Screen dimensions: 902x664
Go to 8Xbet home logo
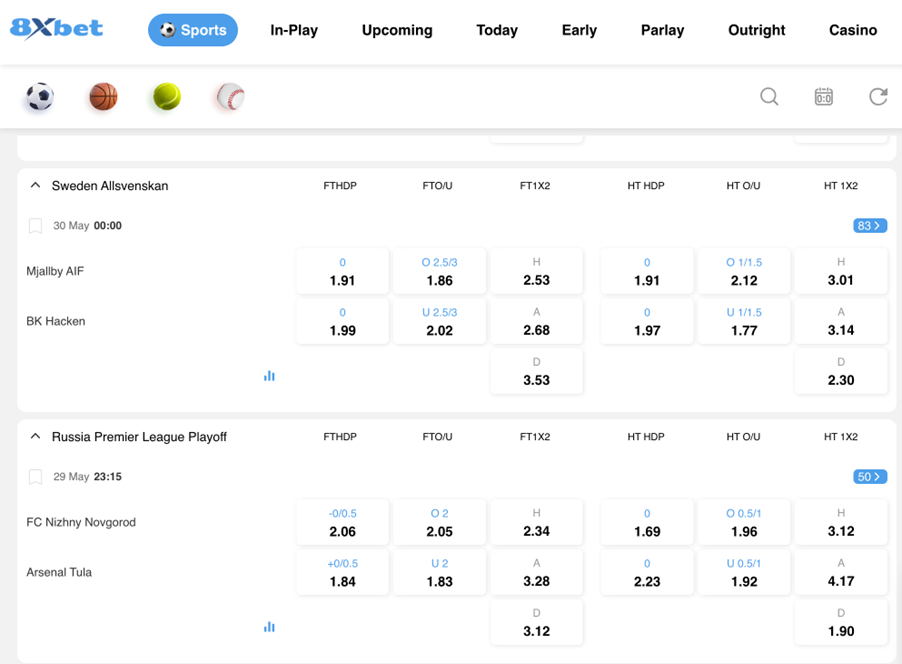click(x=57, y=28)
